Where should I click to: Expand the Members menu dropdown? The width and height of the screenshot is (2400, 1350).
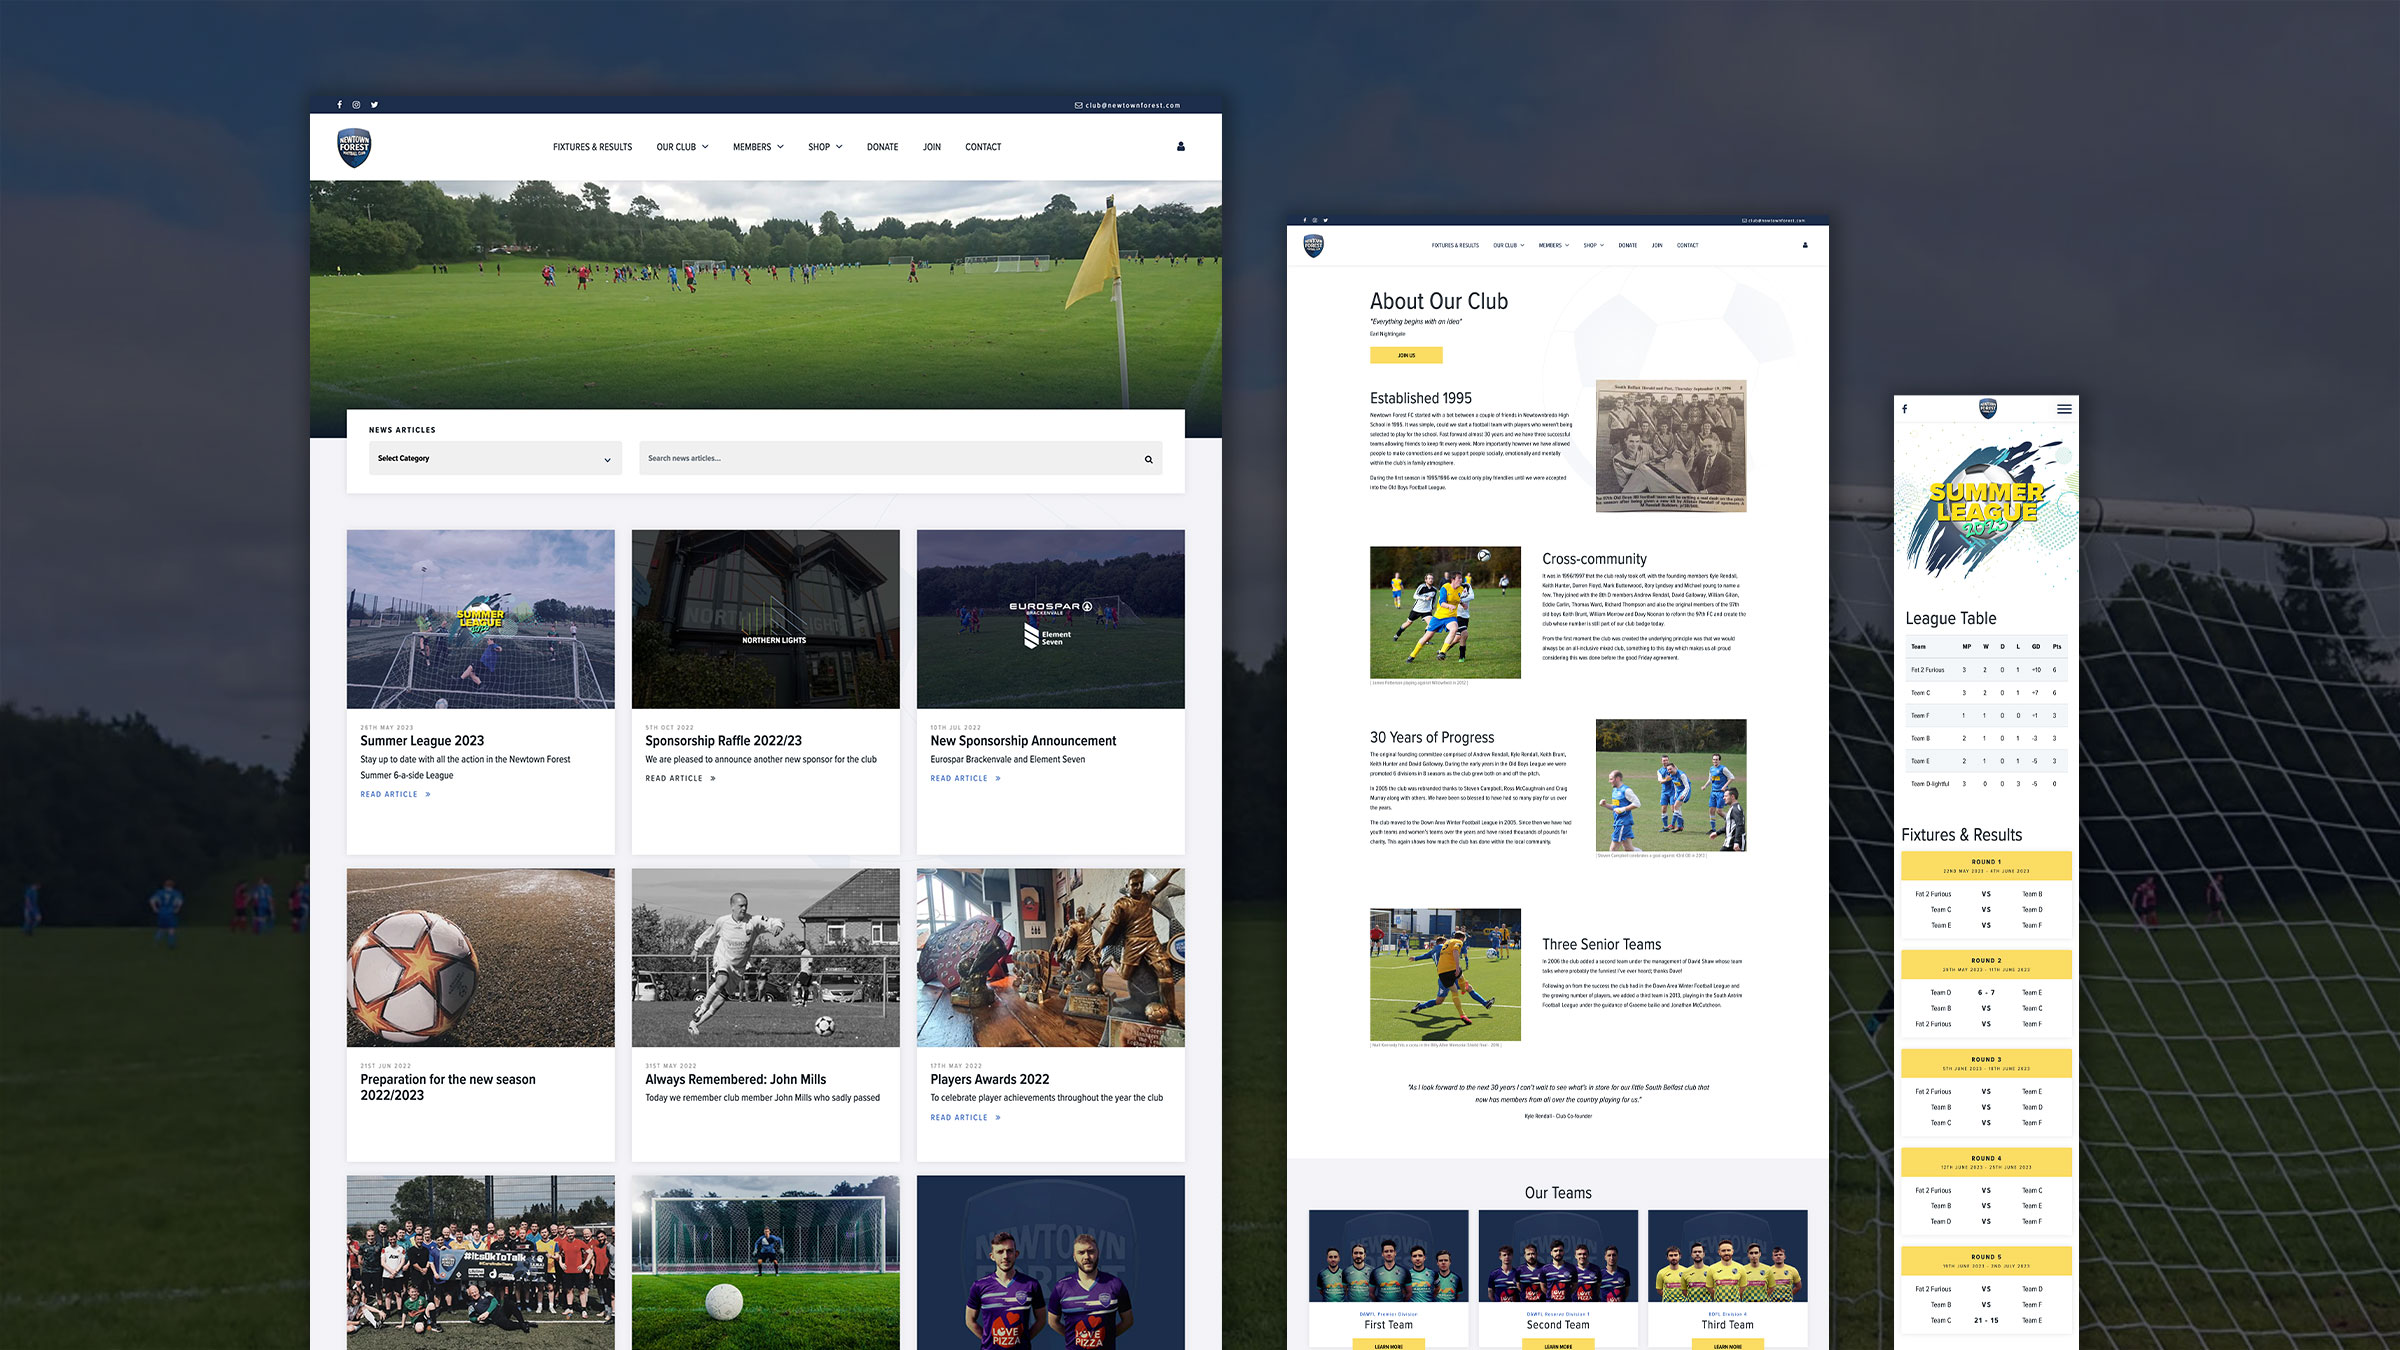pyautogui.click(x=758, y=147)
